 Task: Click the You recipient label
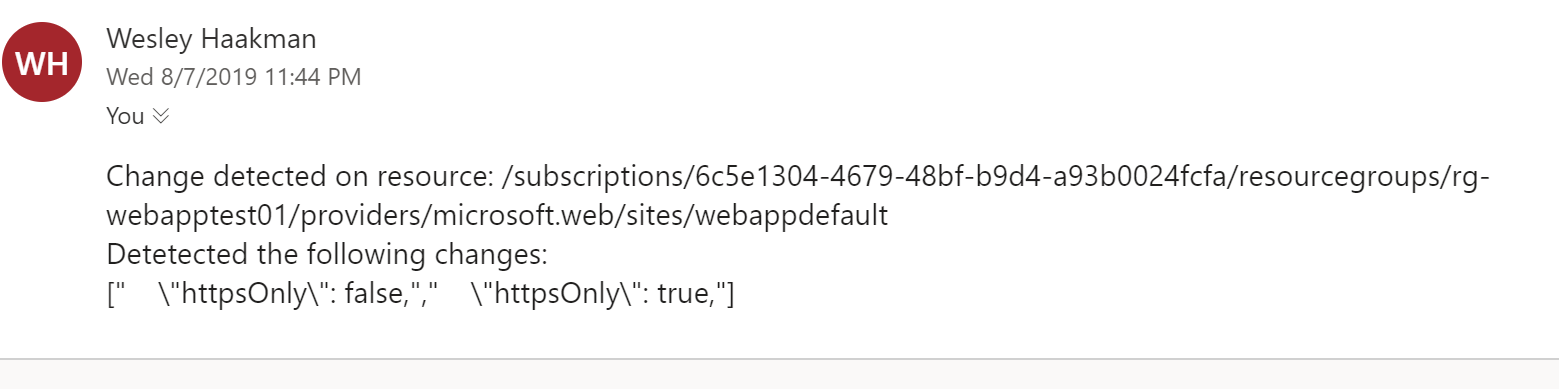125,116
